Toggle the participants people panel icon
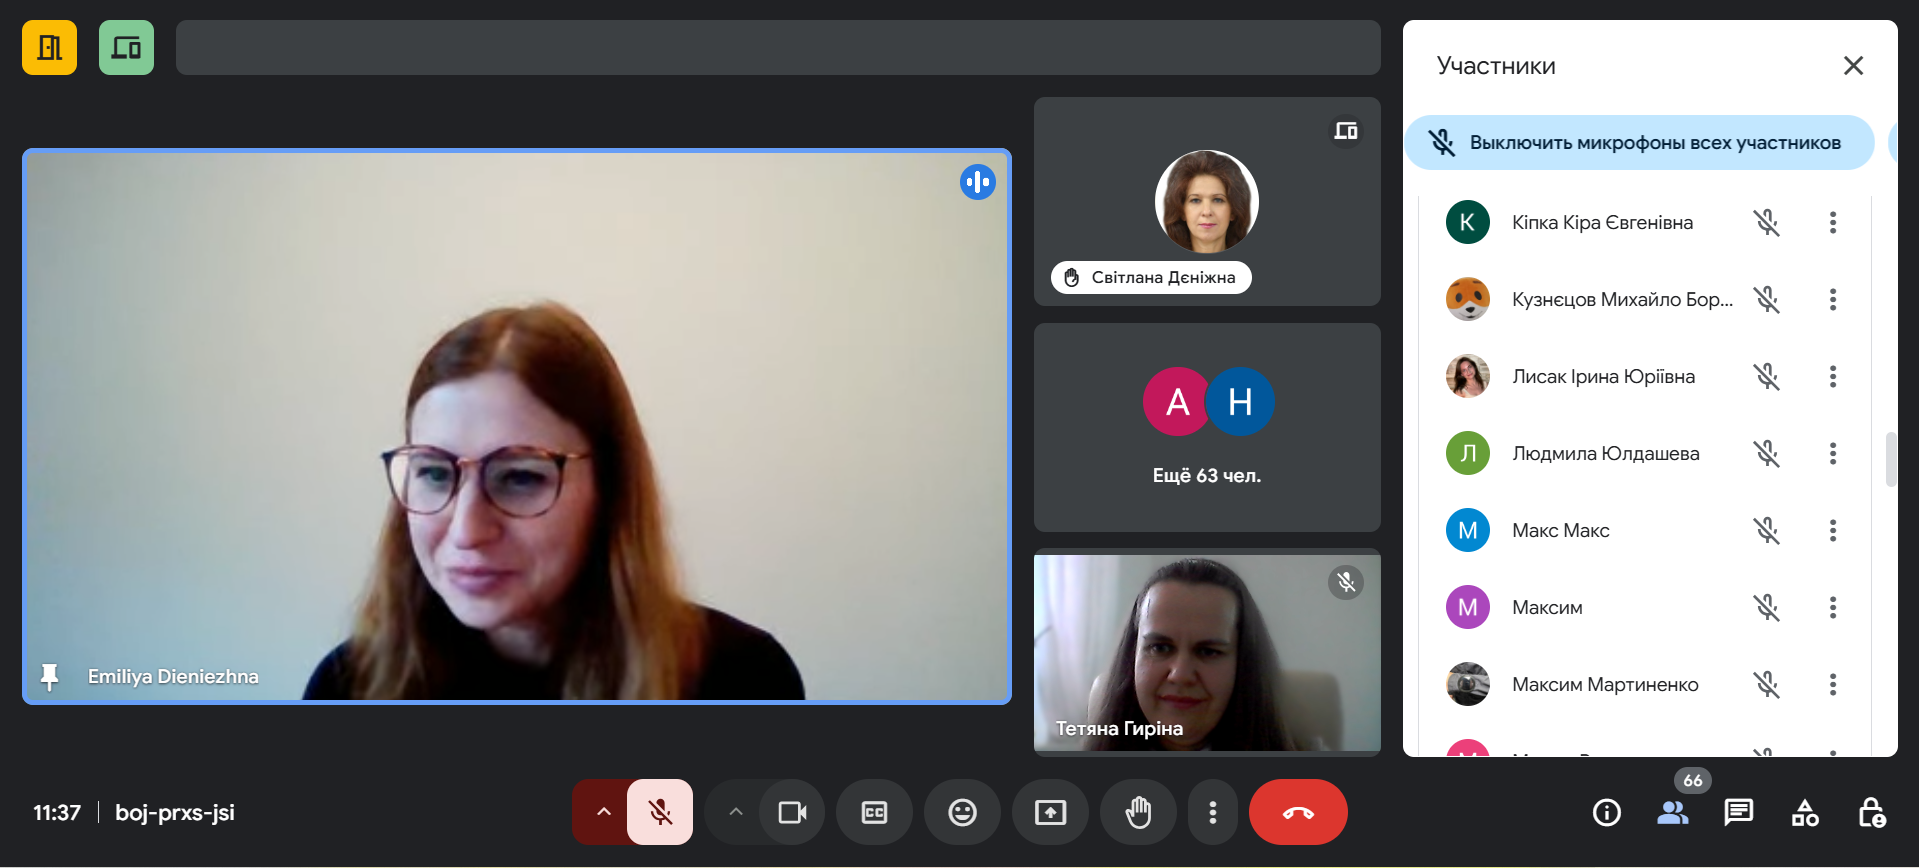Image resolution: width=1919 pixels, height=868 pixels. click(1672, 812)
